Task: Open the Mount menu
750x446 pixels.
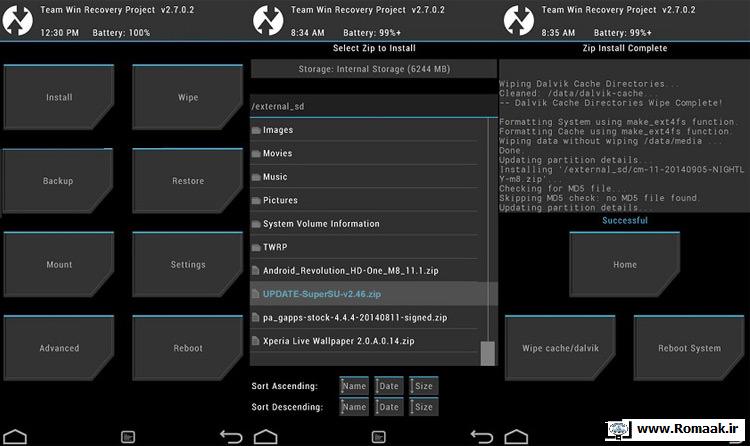Action: pos(59,265)
